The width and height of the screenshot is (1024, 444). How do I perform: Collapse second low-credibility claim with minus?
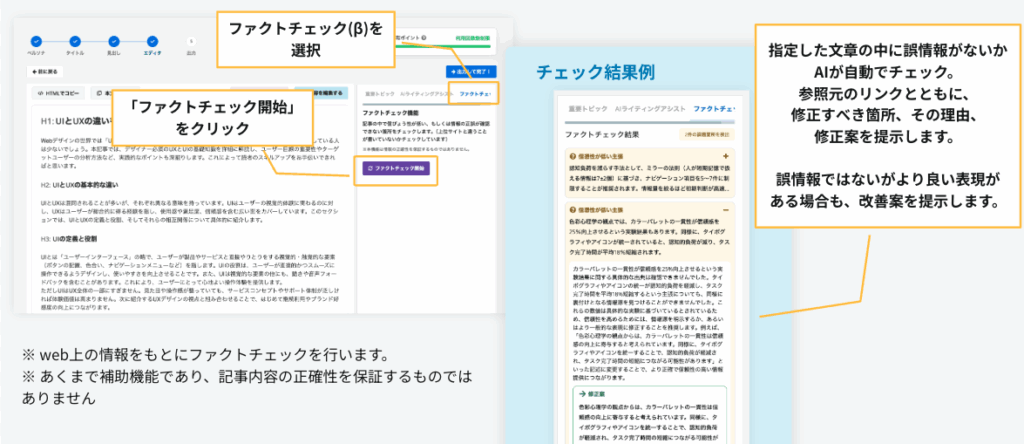click(x=726, y=210)
